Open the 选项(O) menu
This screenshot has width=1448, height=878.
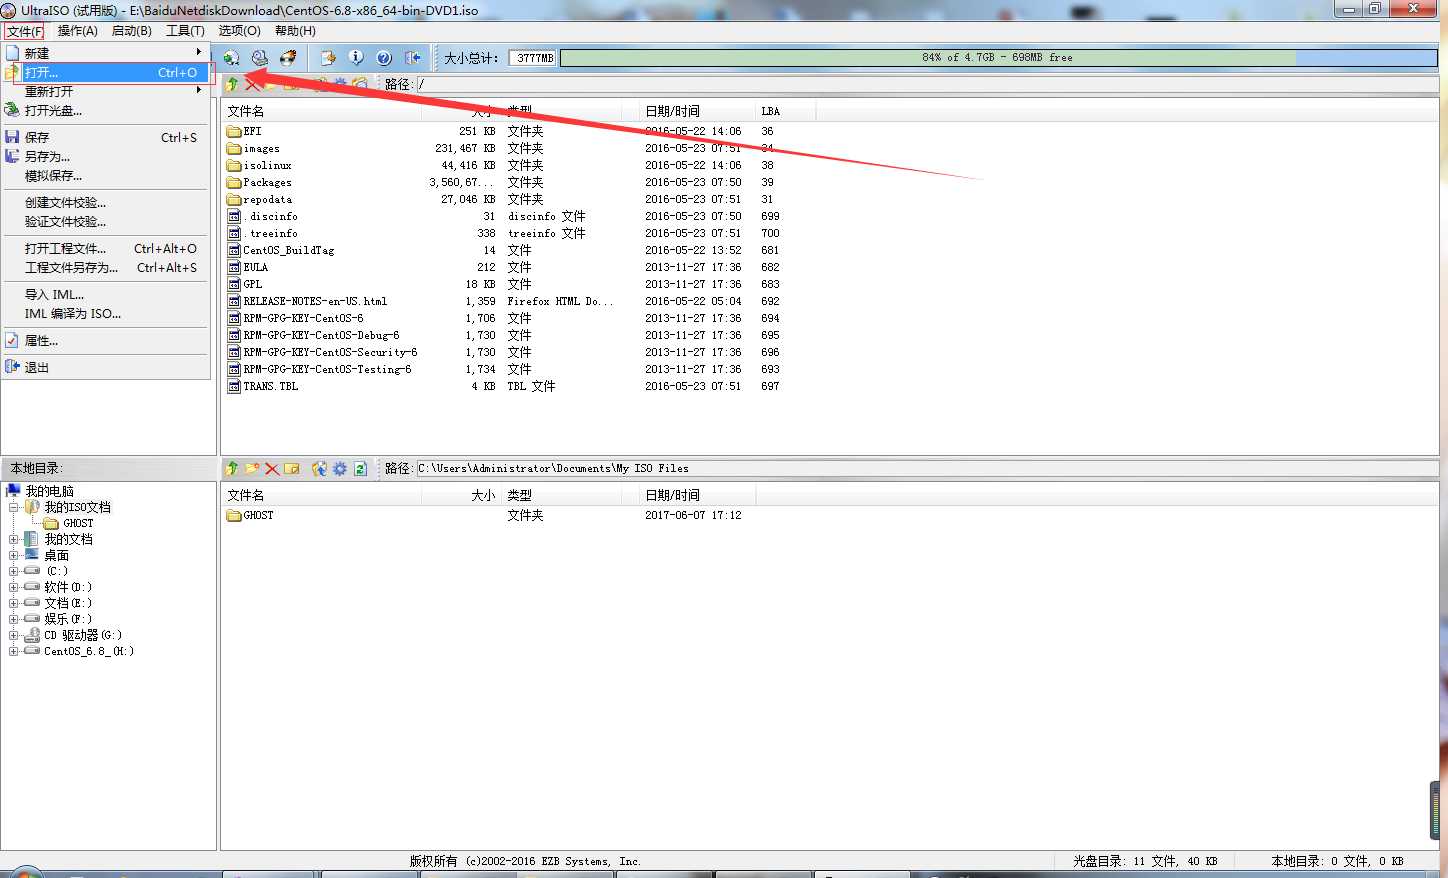pyautogui.click(x=240, y=31)
